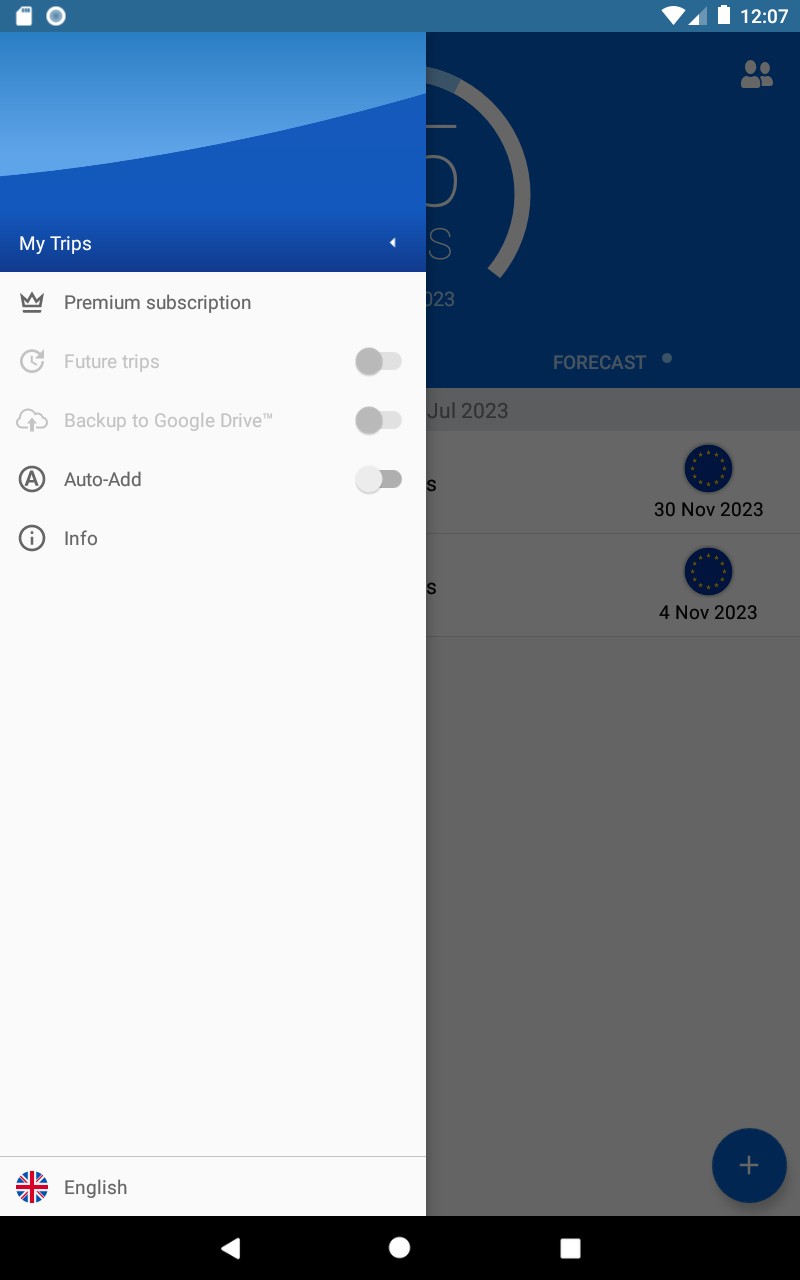Select the Info menu entry

point(213,538)
